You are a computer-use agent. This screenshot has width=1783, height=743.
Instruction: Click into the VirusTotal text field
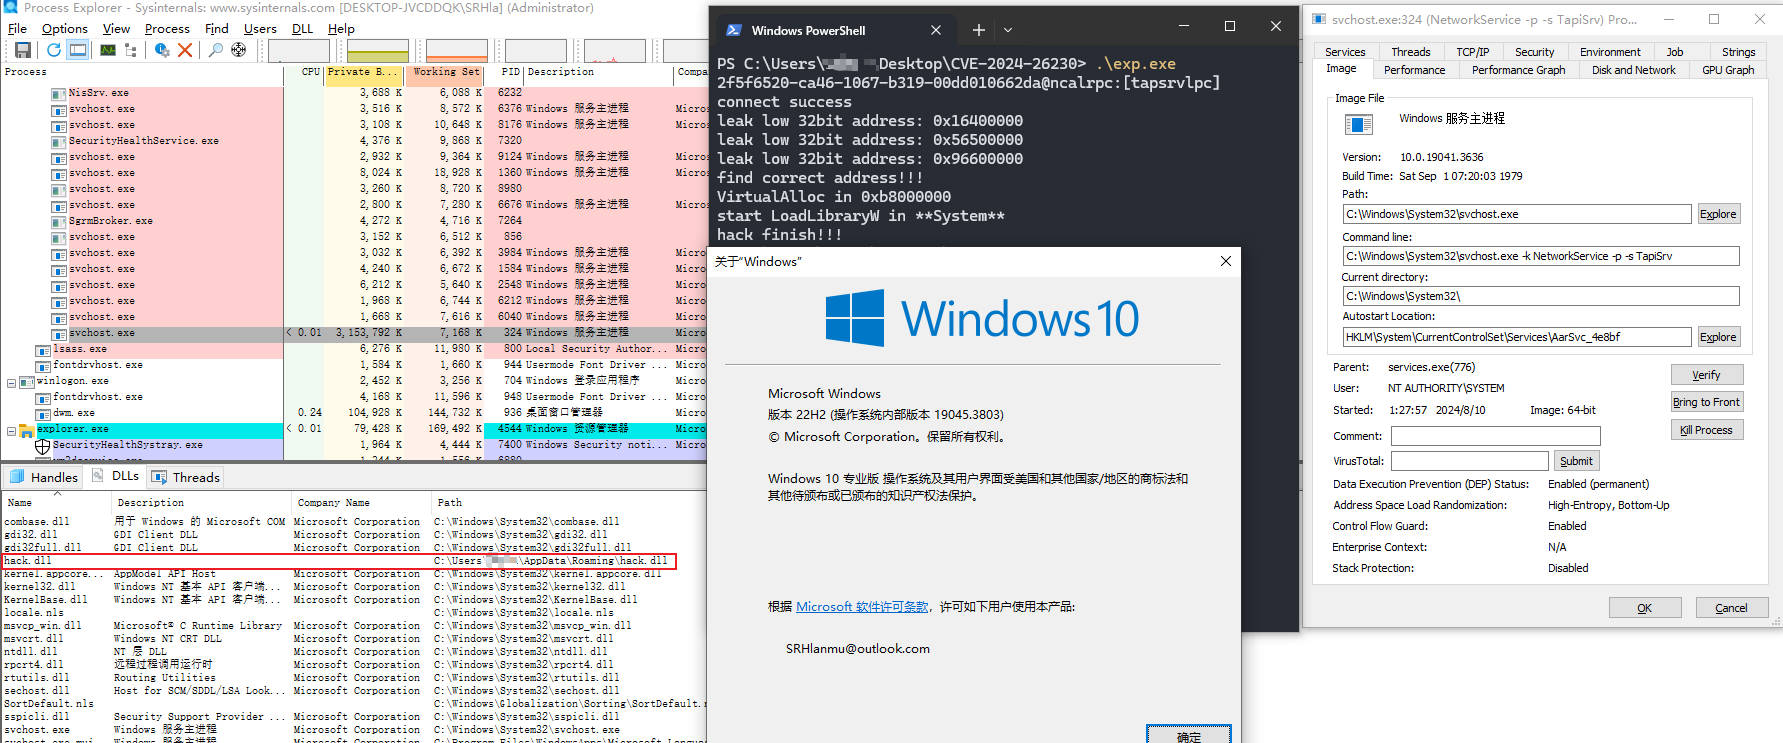(1469, 461)
